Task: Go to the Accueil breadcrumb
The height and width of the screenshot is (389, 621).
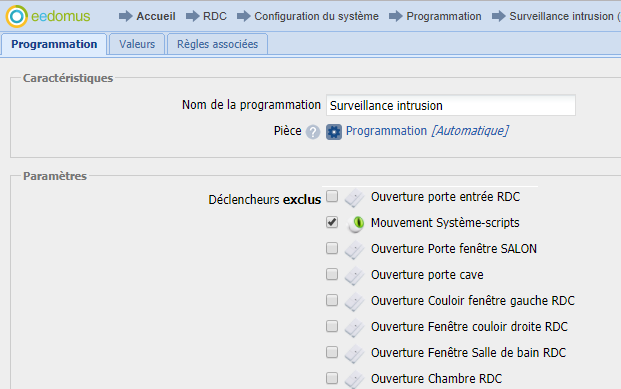Action: [x=156, y=16]
